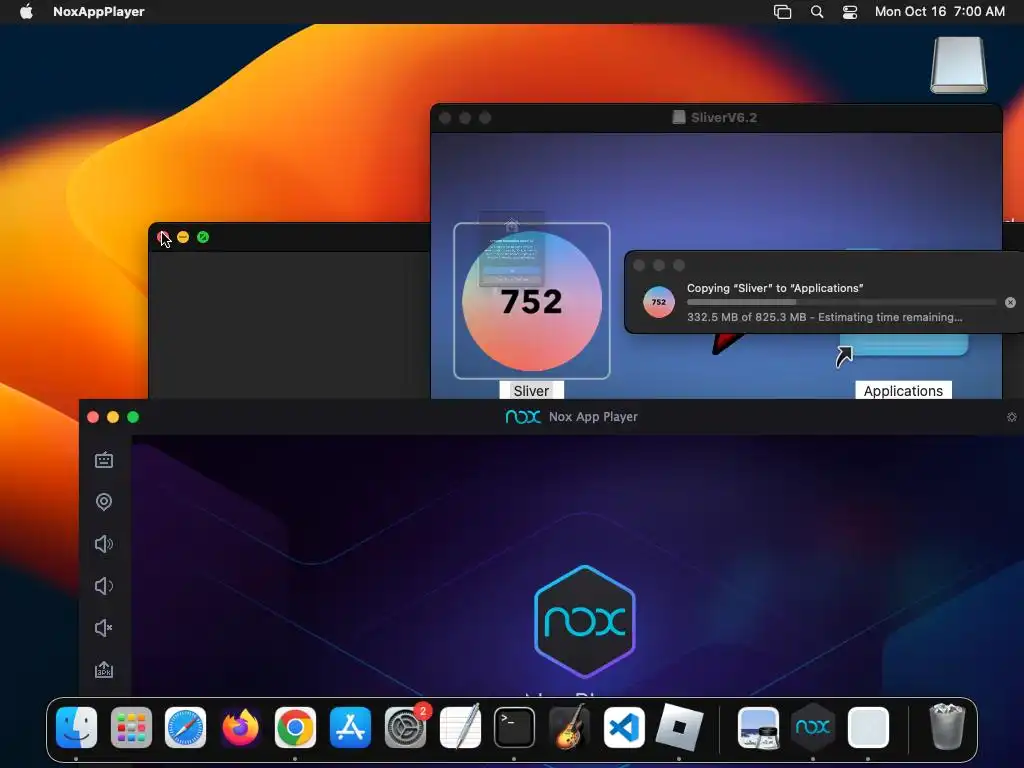Cancel the Sliver copy operation
Screen dimensions: 1024x768
[1010, 302]
